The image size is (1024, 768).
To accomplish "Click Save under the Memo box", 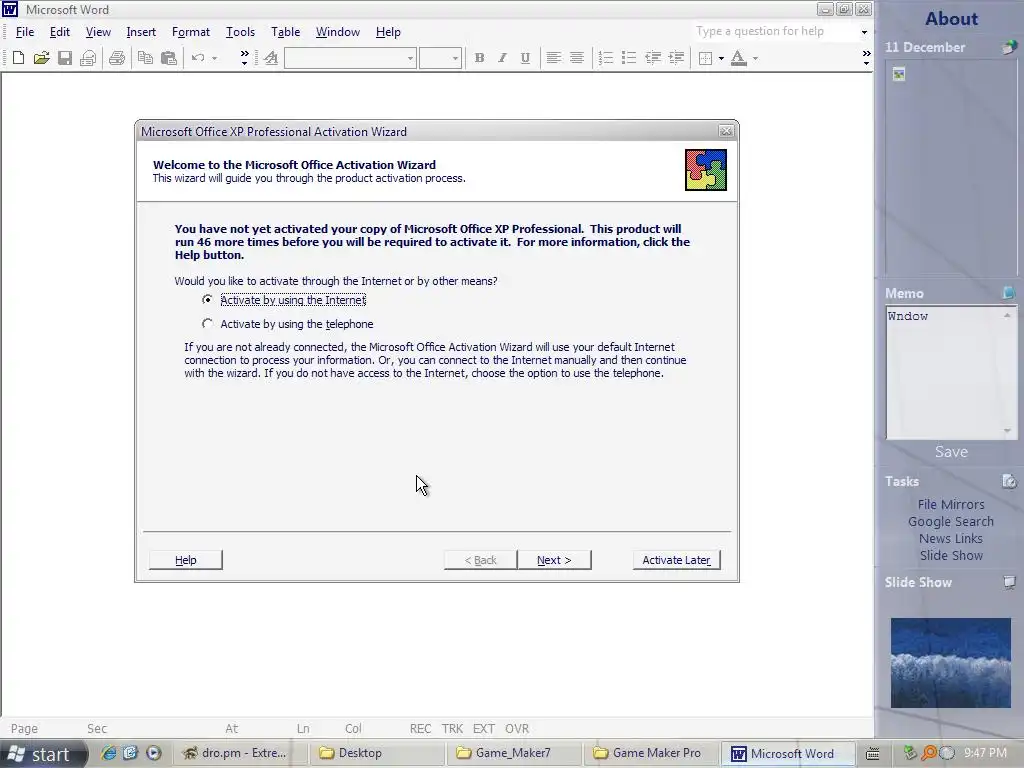I will 951,452.
